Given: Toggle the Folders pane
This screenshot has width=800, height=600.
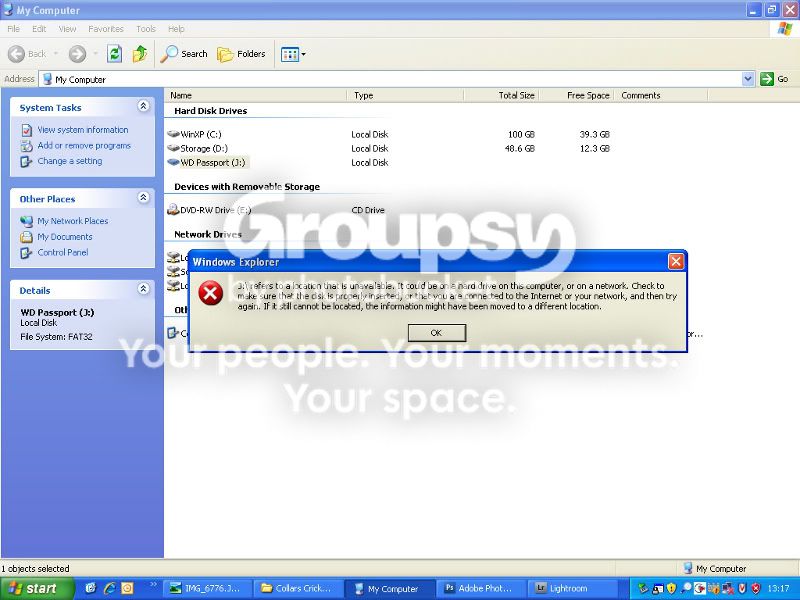Looking at the screenshot, I should 241,54.
